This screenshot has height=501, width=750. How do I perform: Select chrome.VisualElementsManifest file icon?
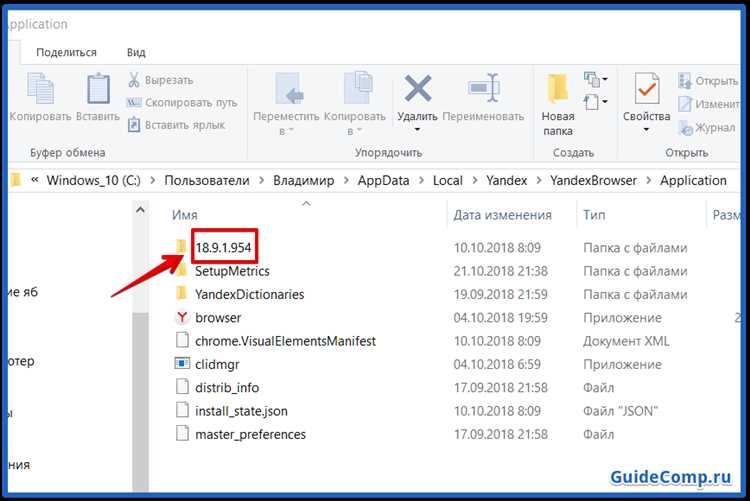pyautogui.click(x=182, y=340)
